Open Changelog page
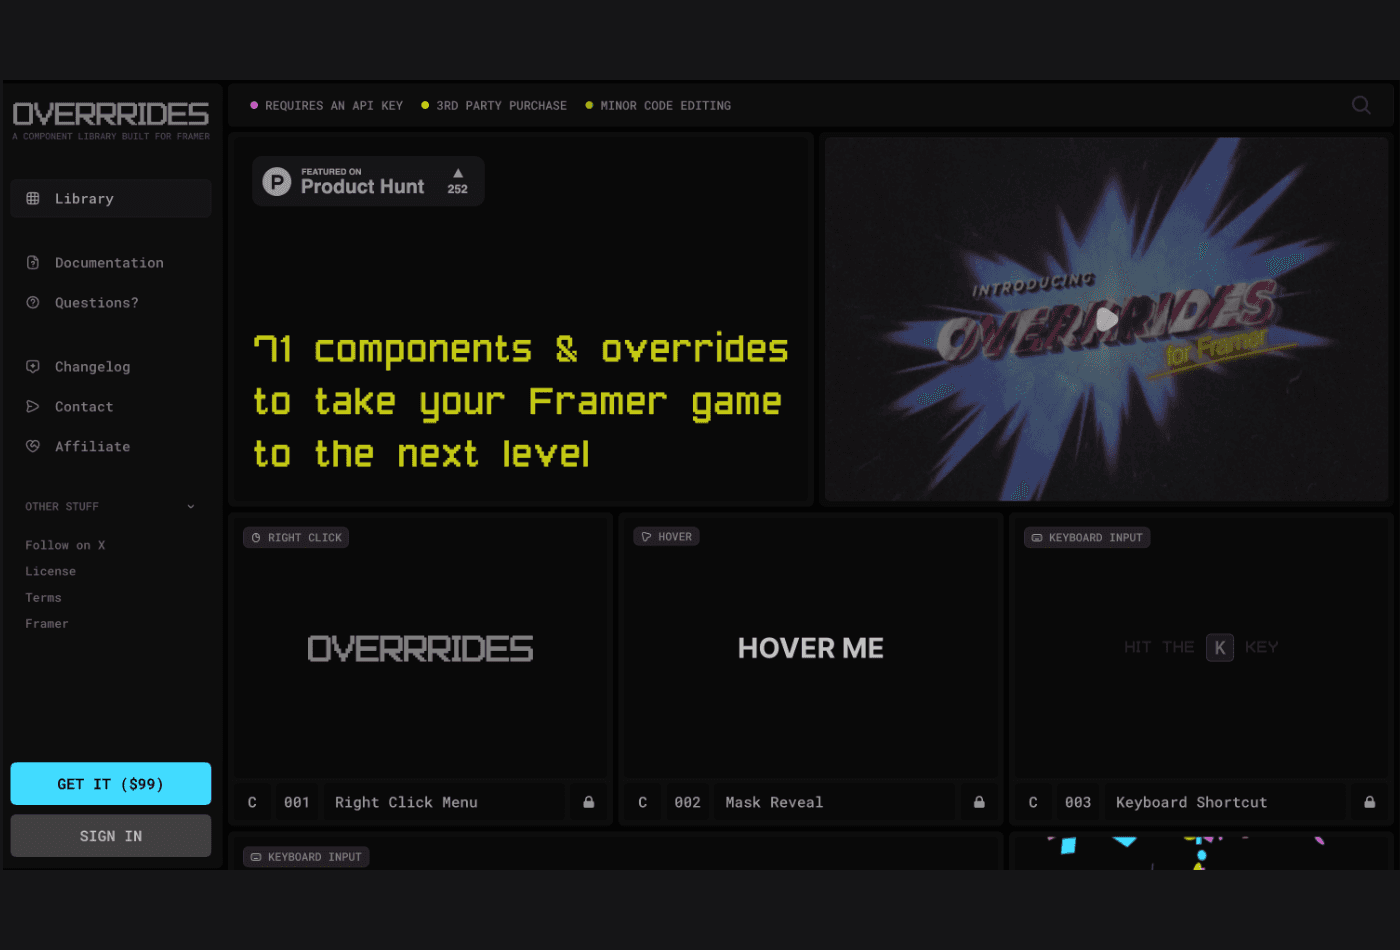Screen dimensions: 1400x950 [93, 367]
